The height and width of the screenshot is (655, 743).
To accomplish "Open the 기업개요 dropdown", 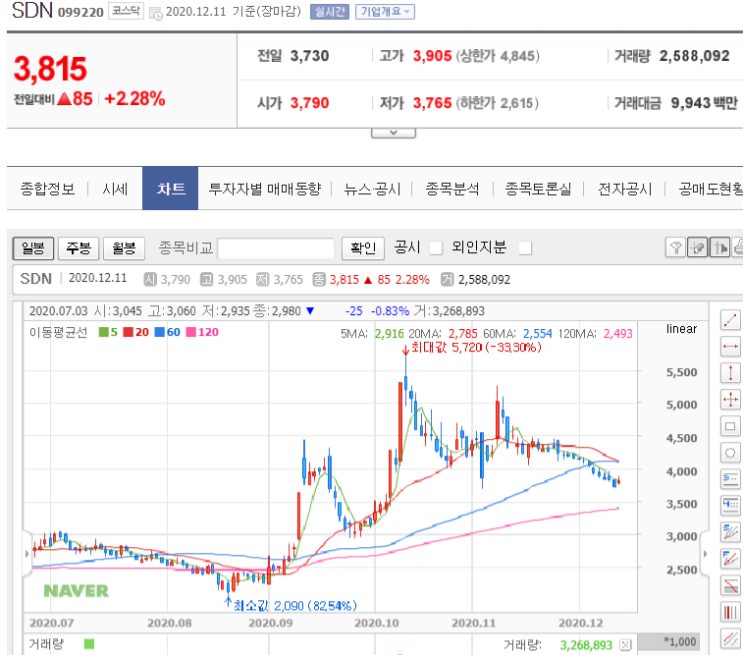I will 385,11.
